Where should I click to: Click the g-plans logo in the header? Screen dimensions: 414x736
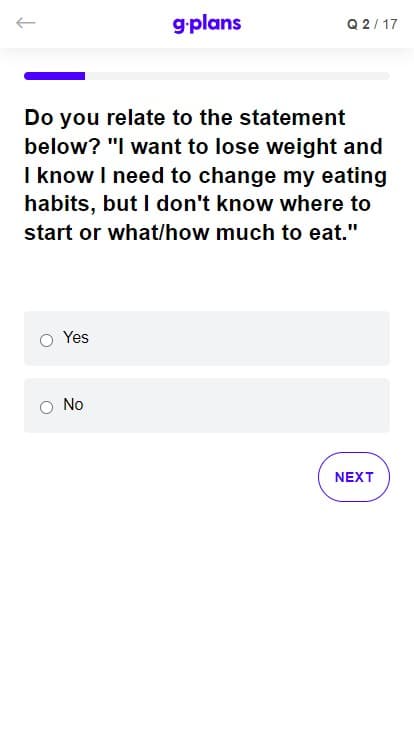[x=207, y=24]
